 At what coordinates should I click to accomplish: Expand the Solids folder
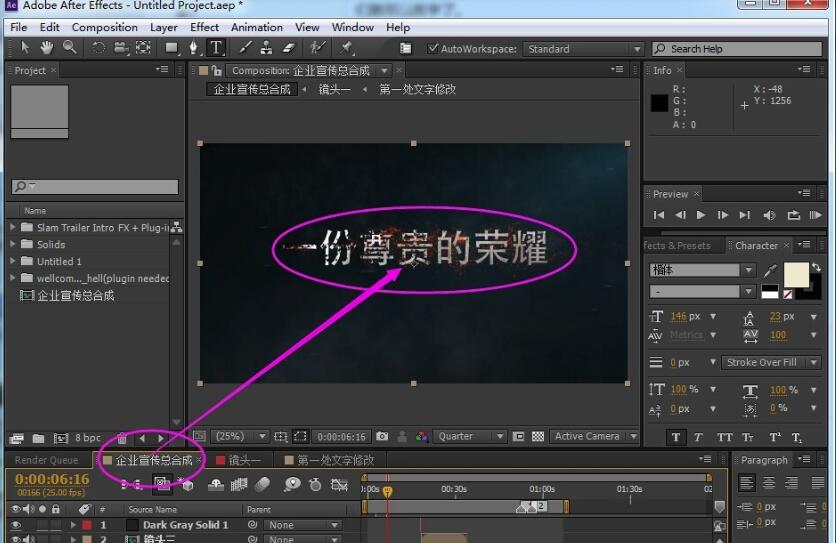[x=13, y=244]
